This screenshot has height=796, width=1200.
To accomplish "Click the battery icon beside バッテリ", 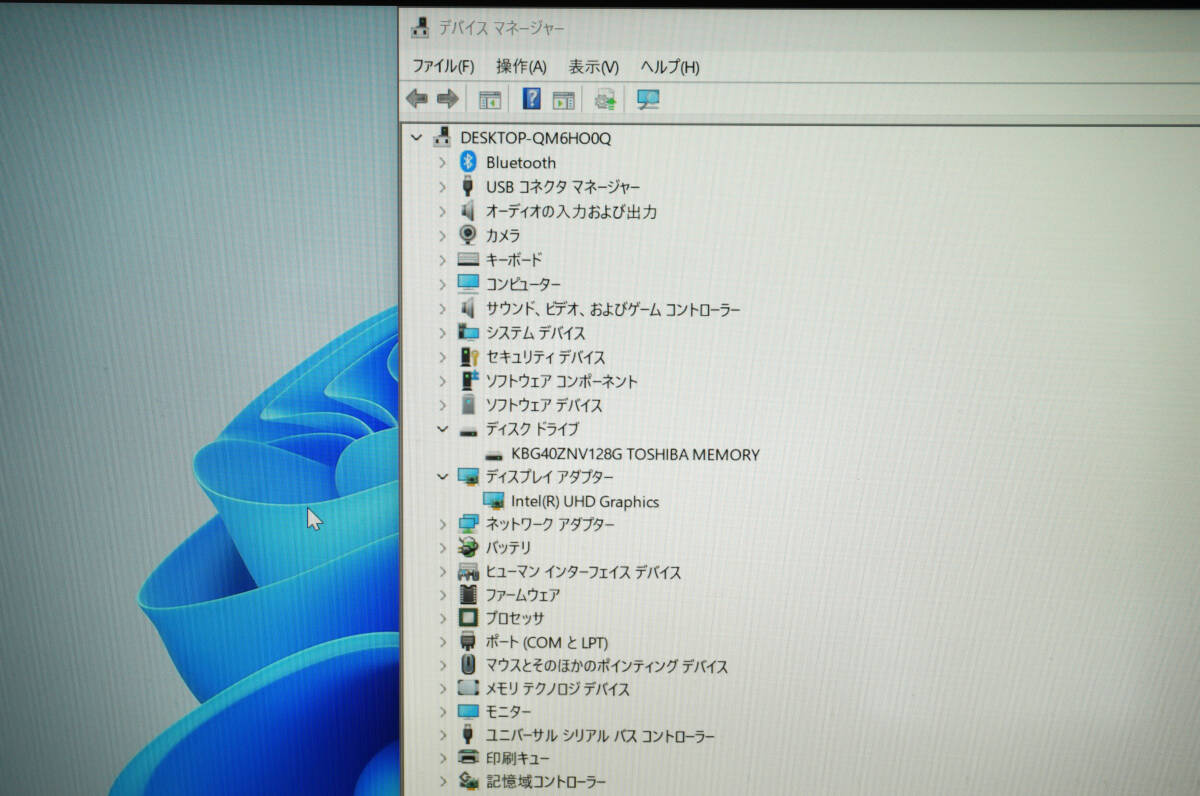I will 468,548.
